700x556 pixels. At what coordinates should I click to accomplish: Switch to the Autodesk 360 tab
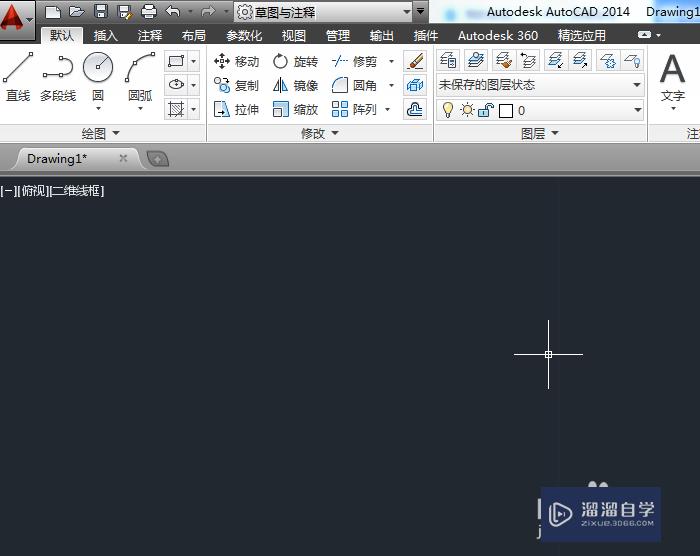(x=498, y=35)
